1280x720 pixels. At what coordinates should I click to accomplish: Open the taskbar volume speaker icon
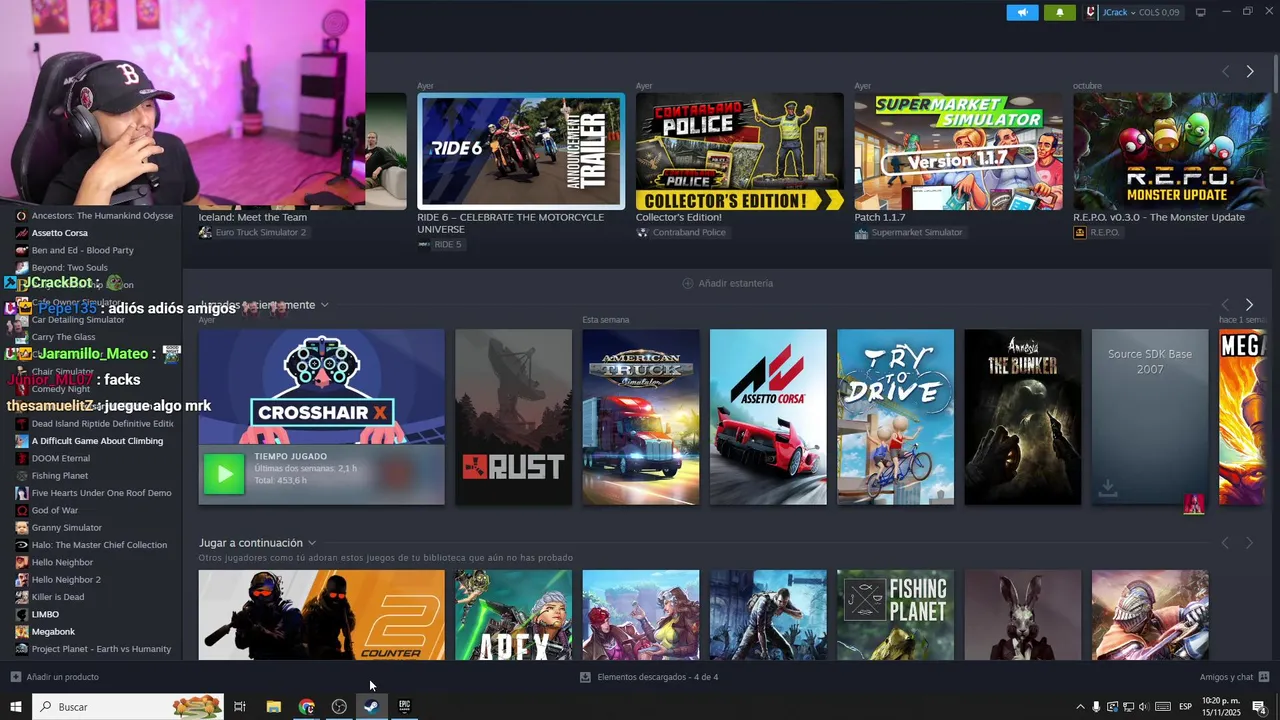point(1143,707)
